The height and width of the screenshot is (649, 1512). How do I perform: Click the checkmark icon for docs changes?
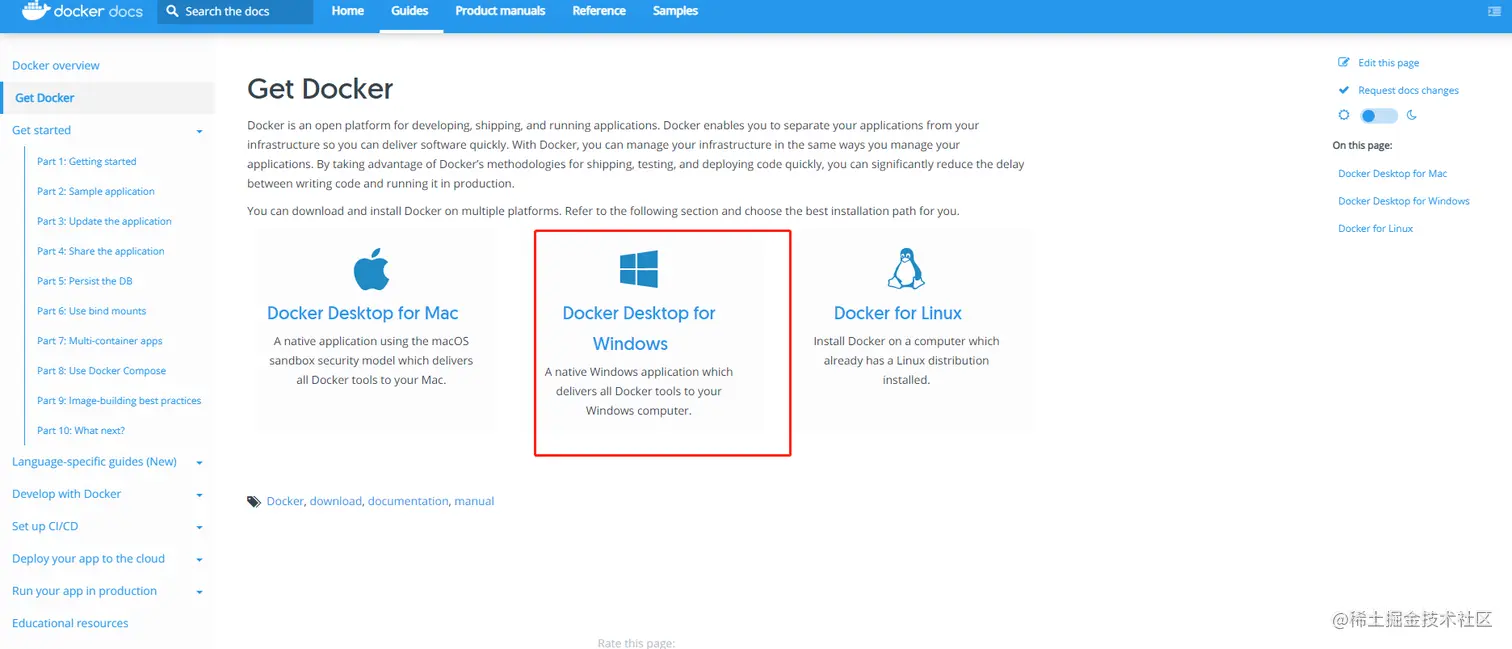coord(1344,90)
